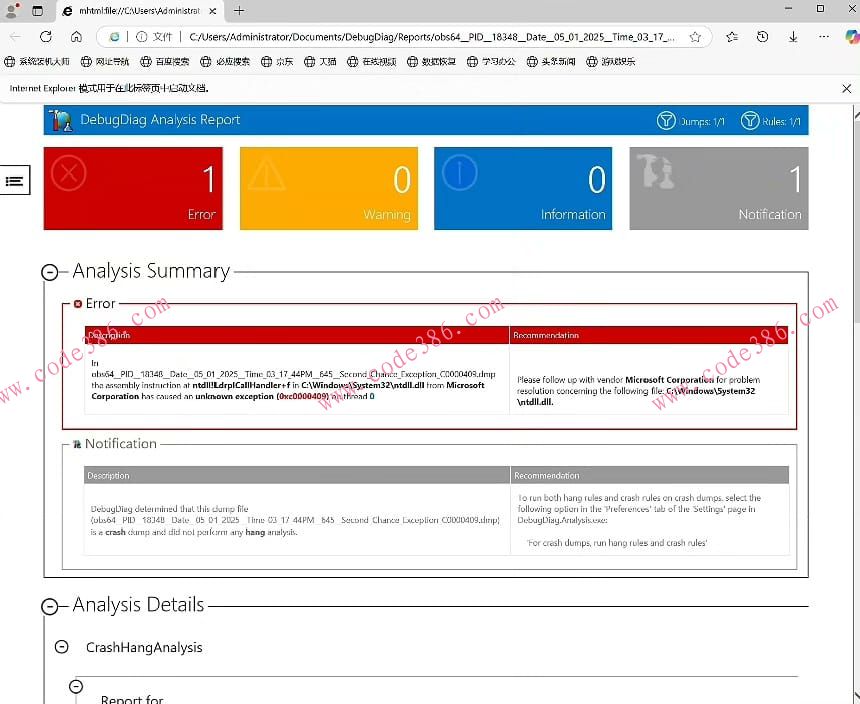Viewport: 860px width, 704px height.
Task: Click the Dumps filter funnel icon
Action: click(666, 121)
